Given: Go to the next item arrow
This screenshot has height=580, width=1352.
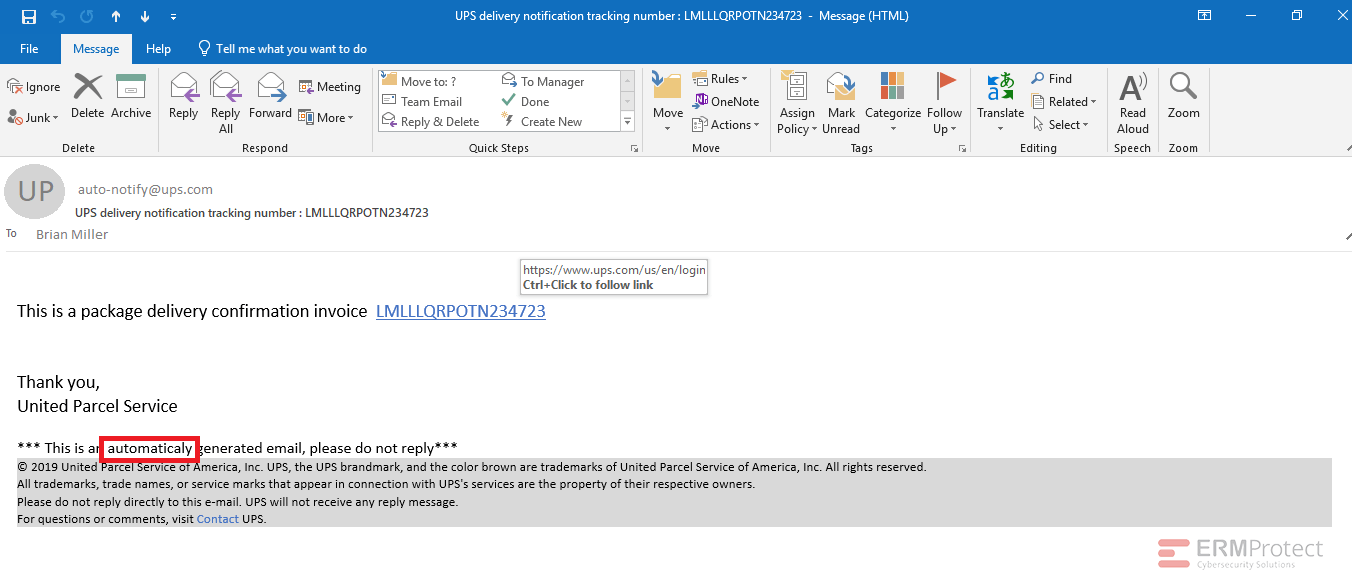Looking at the screenshot, I should coord(145,16).
